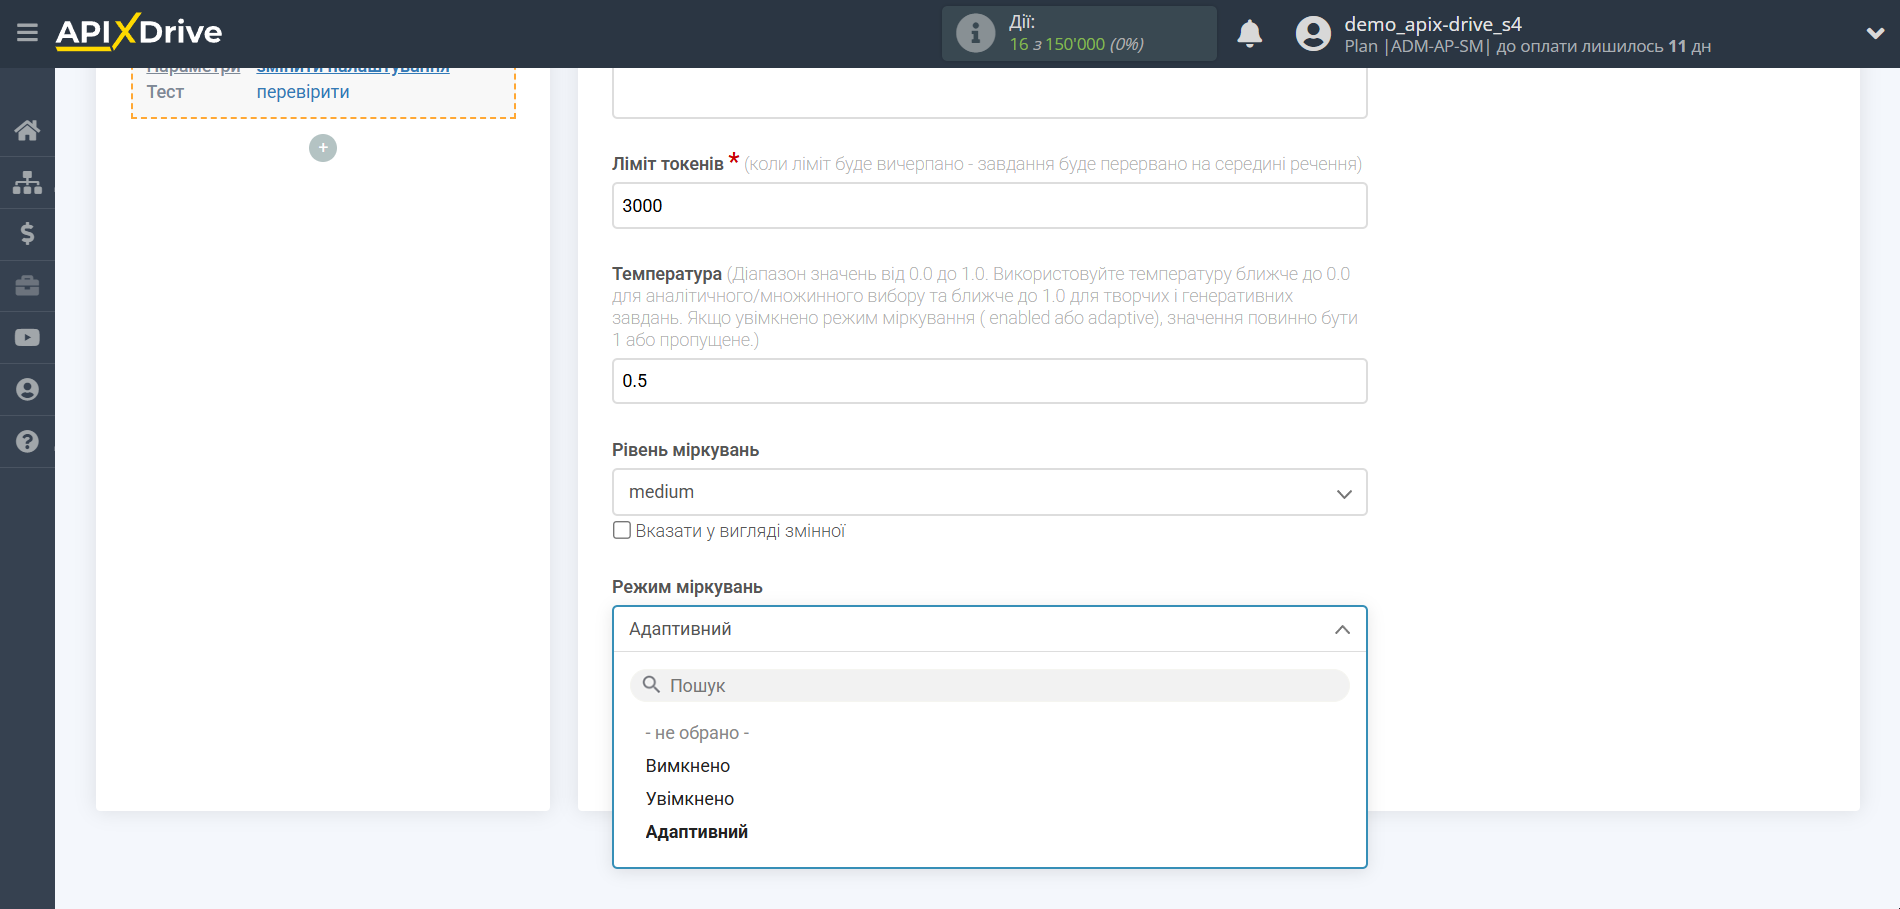Open YouTube video tutorials icon
This screenshot has height=909, width=1900.
27,338
